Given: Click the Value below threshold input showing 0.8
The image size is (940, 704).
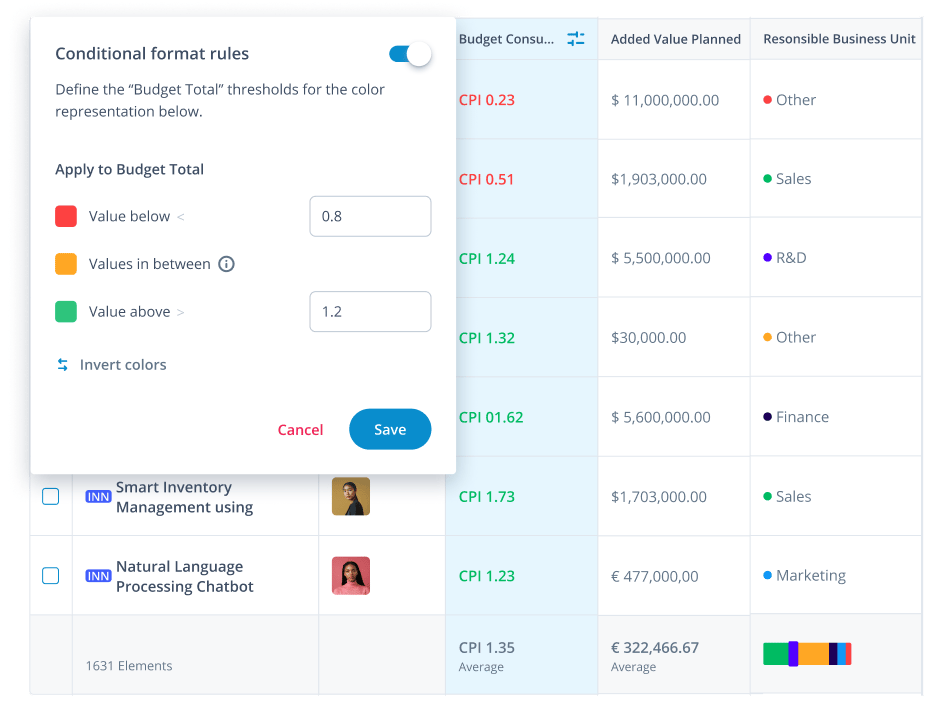Looking at the screenshot, I should pos(370,216).
